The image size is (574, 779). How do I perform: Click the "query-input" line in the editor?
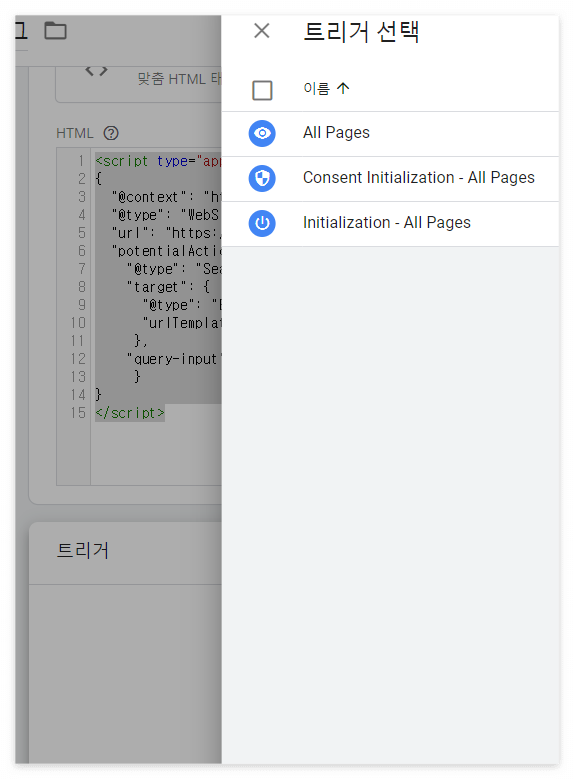coord(174,359)
